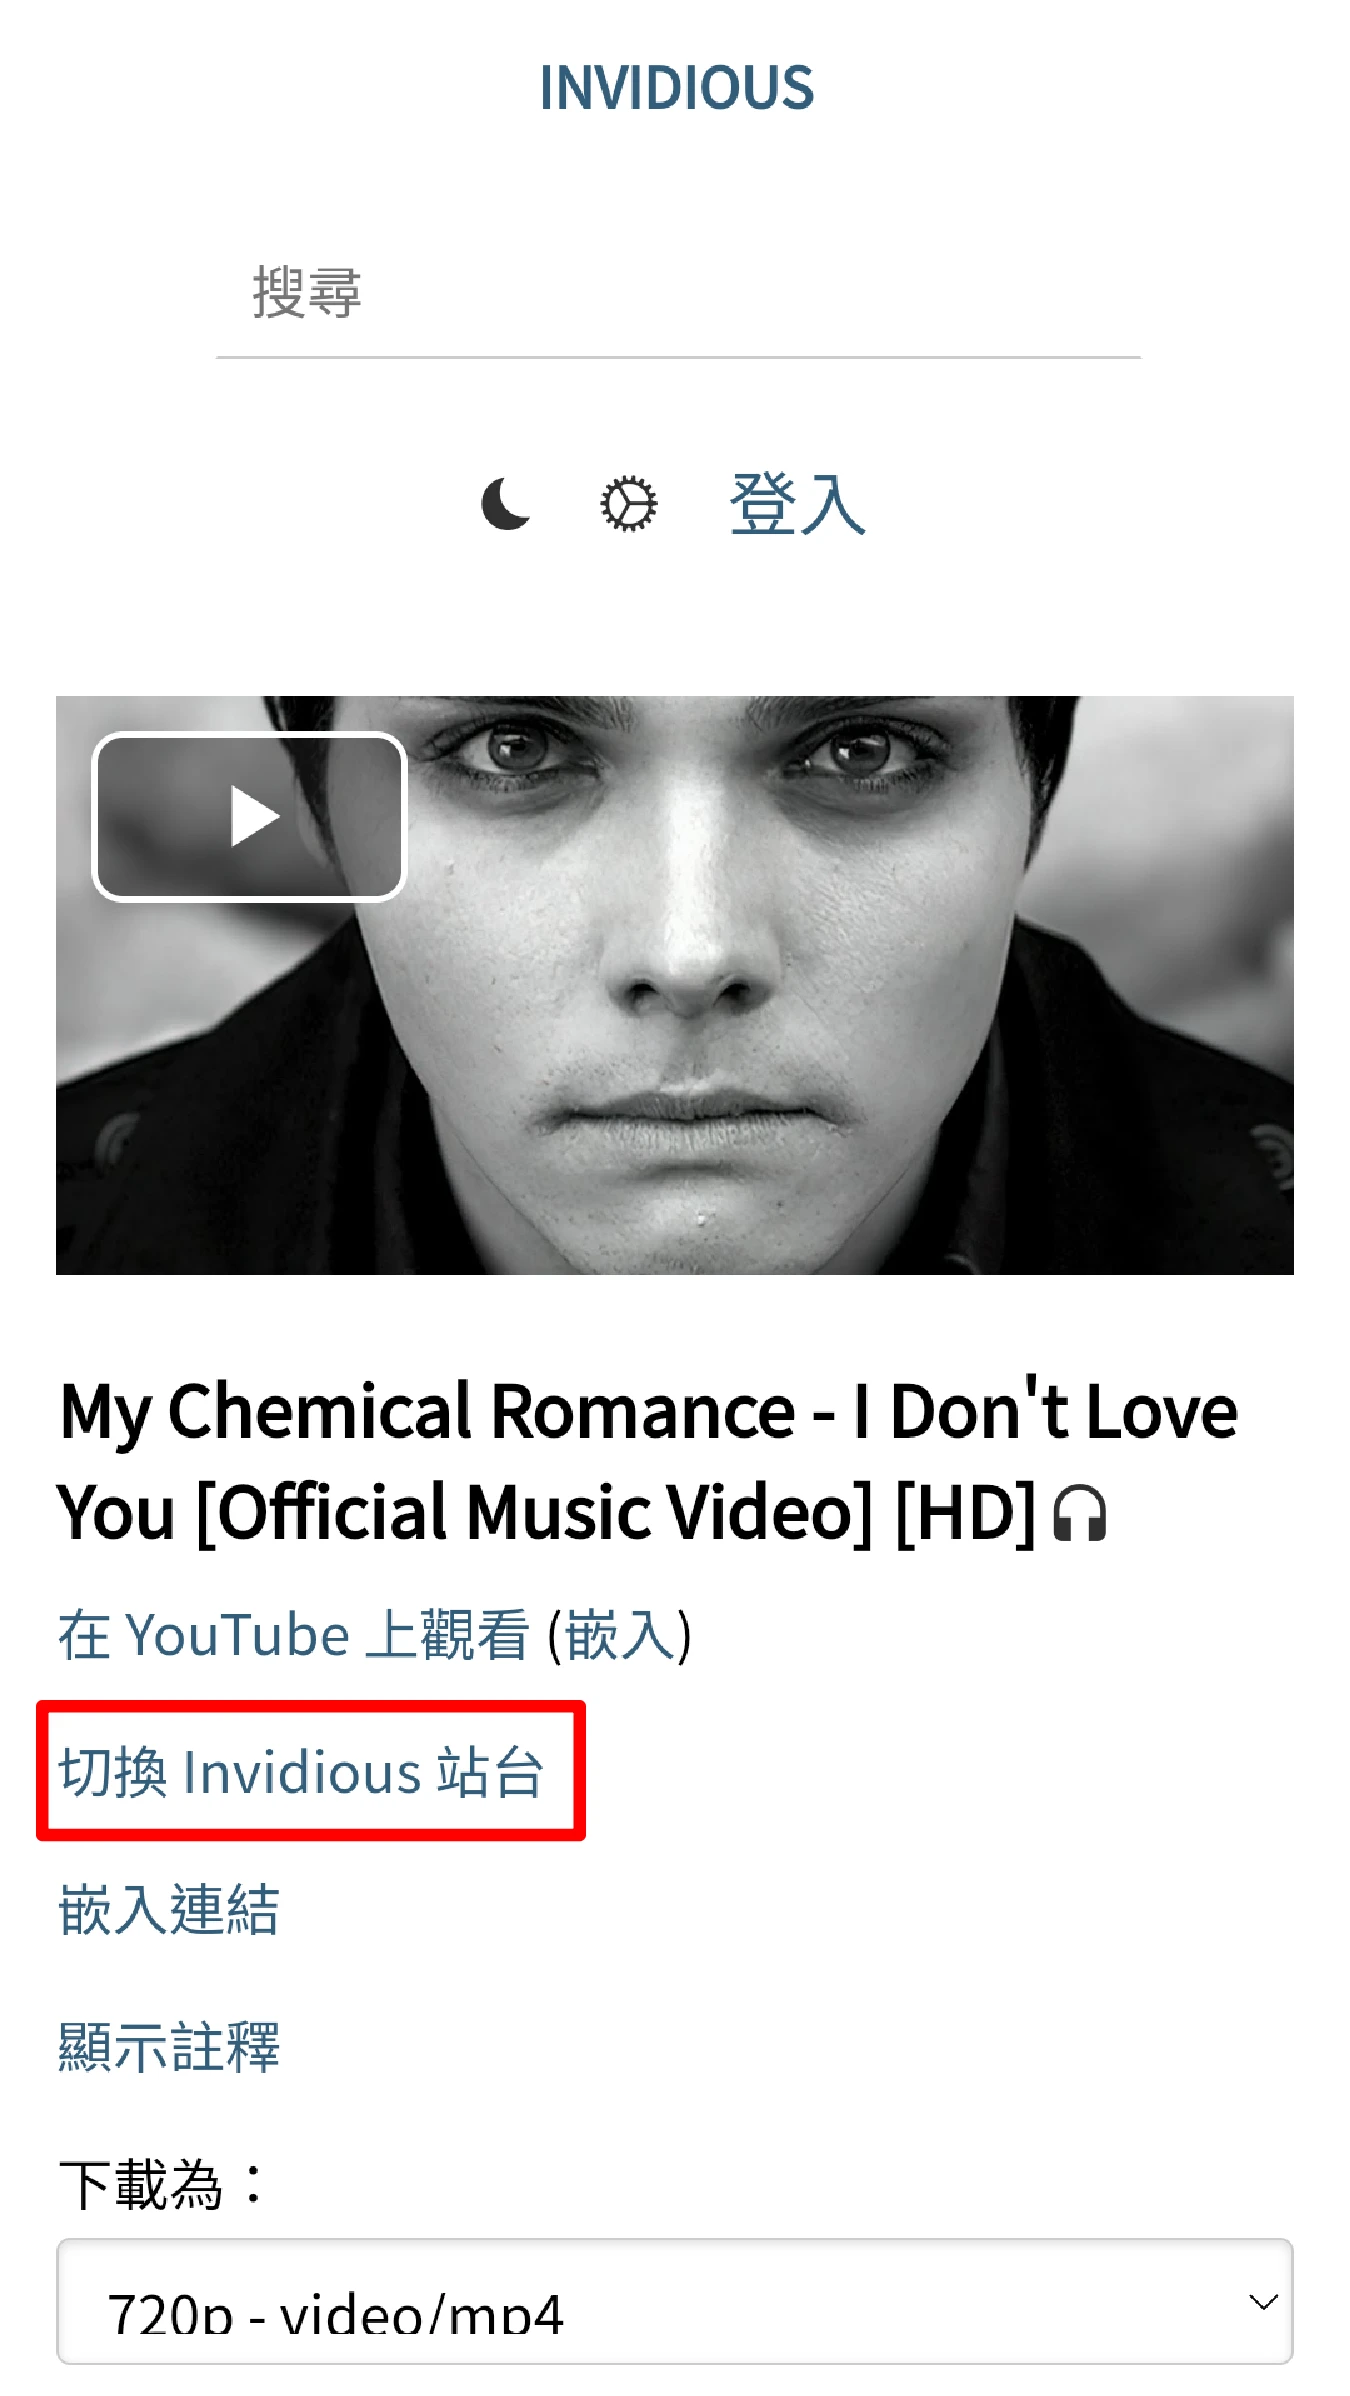1350x2396 pixels.
Task: Open the 720p - video/mp4 download dropdown
Action: pos(675,2301)
